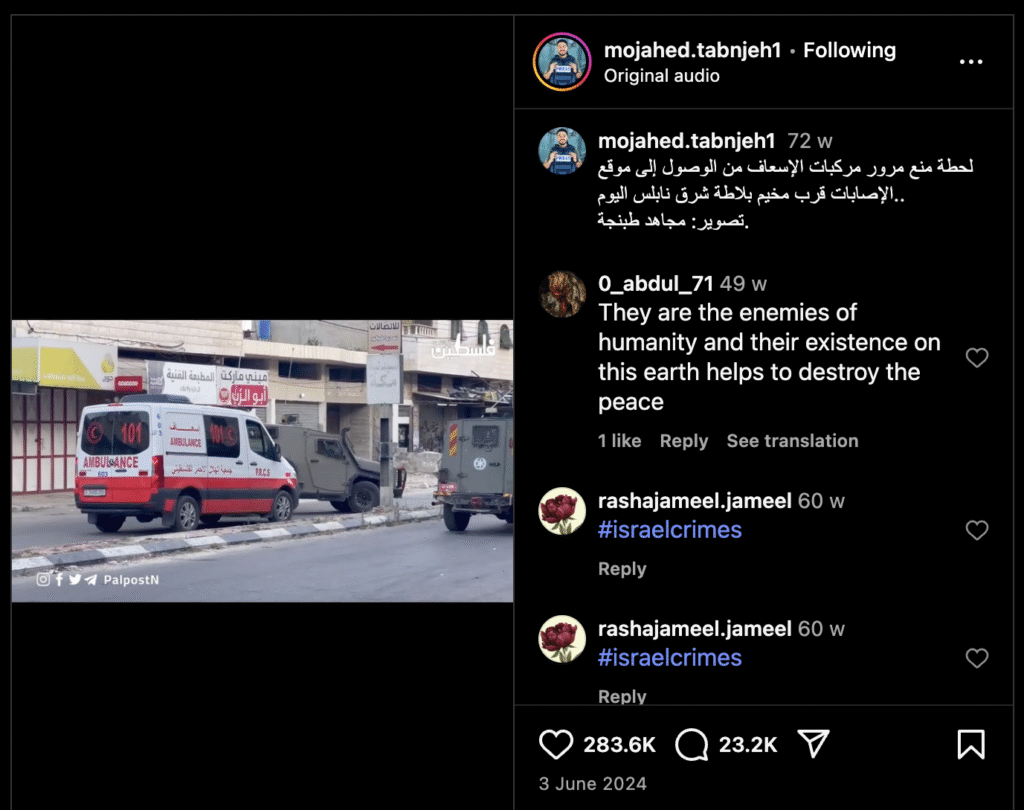Play the ambulance video frame
1024x810 pixels.
(262, 461)
